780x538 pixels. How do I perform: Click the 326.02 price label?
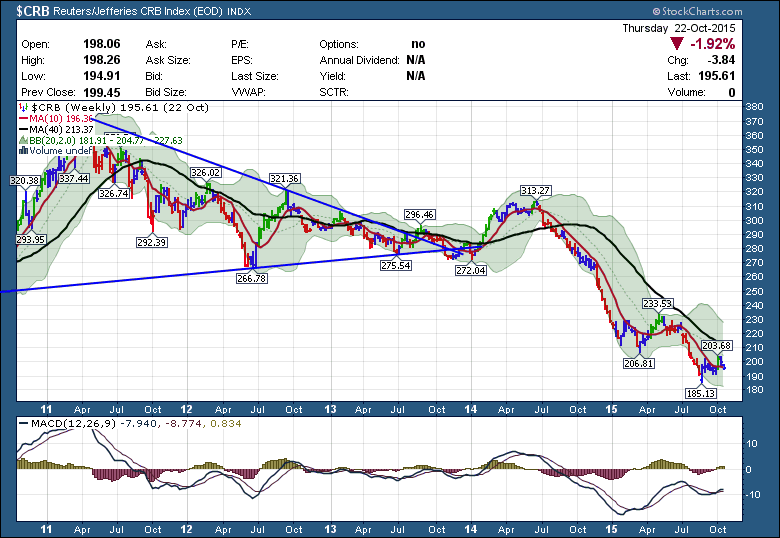coord(205,172)
